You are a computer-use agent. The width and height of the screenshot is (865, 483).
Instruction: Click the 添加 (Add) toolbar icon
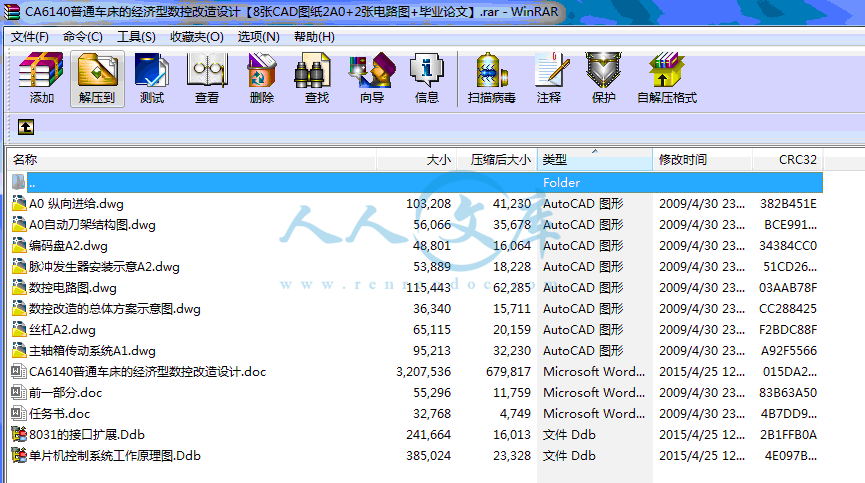pos(41,71)
